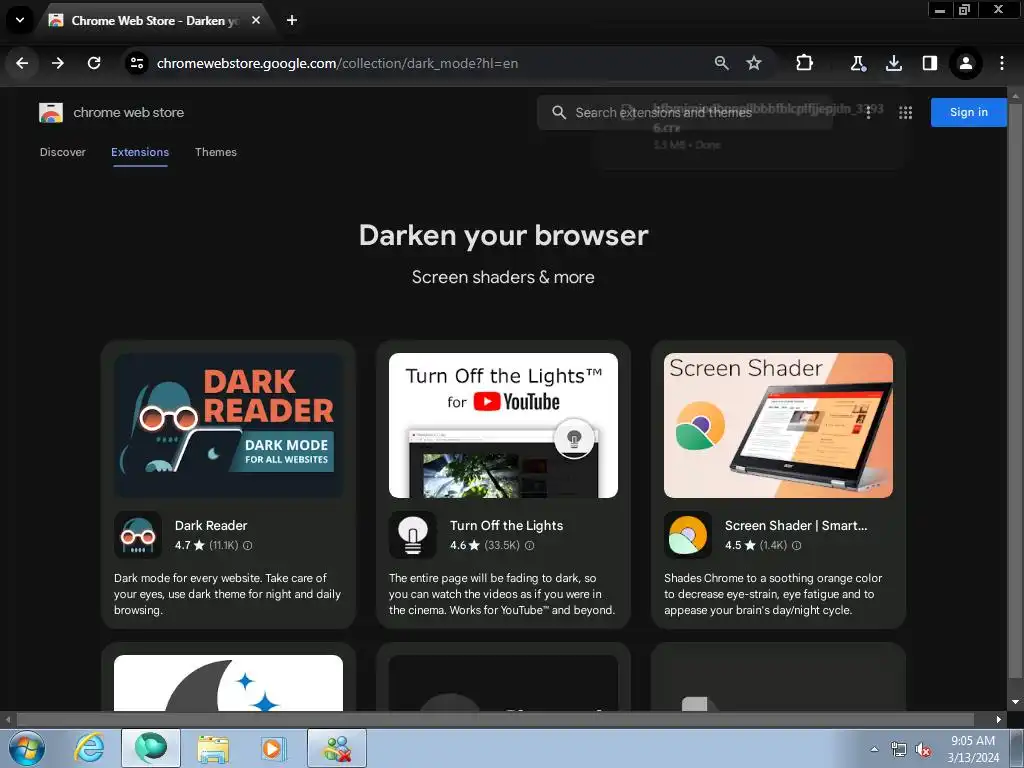
Task: Open the Windows Start button
Action: point(27,748)
